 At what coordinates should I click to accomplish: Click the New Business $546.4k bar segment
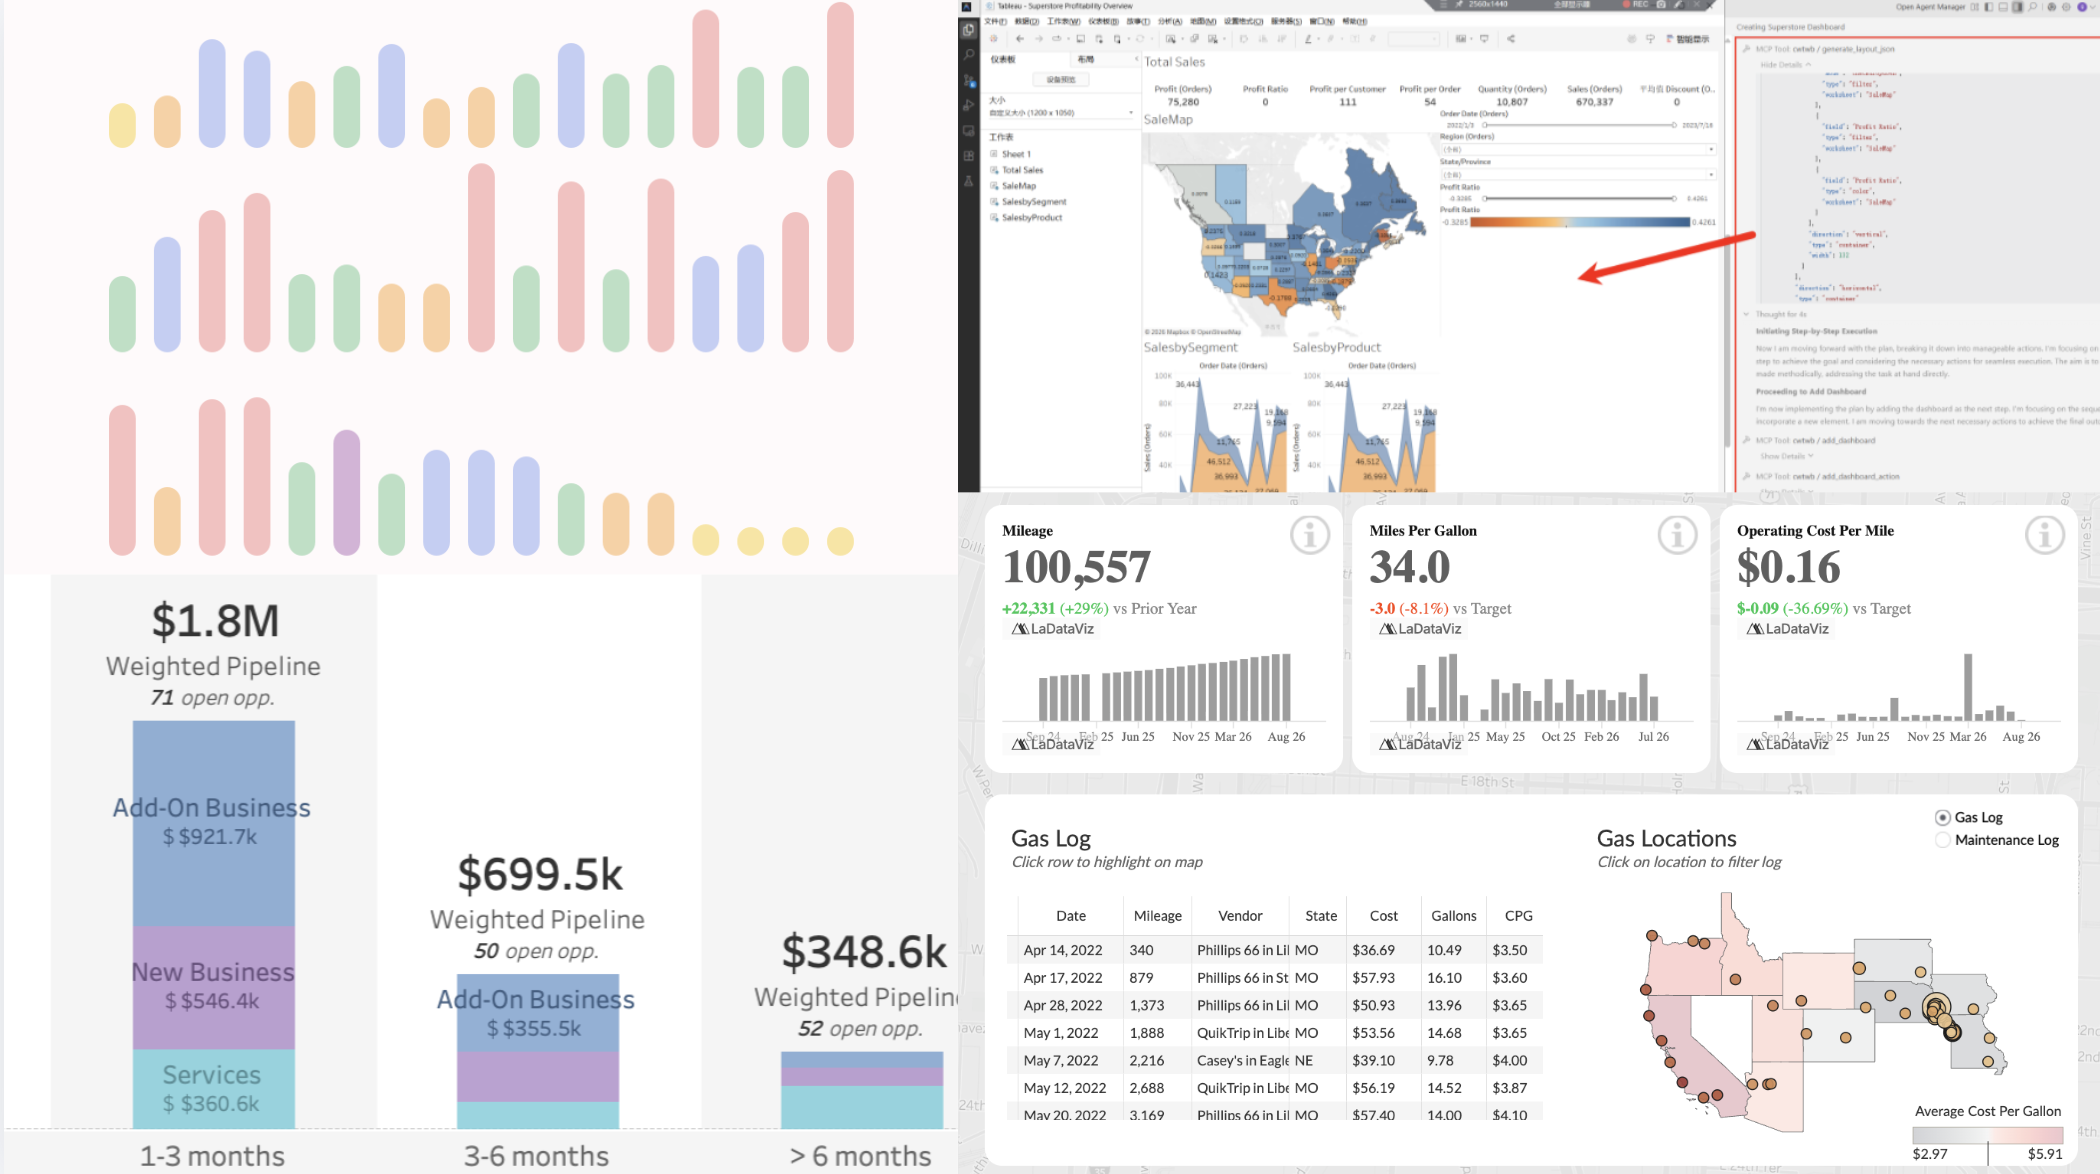coord(214,987)
